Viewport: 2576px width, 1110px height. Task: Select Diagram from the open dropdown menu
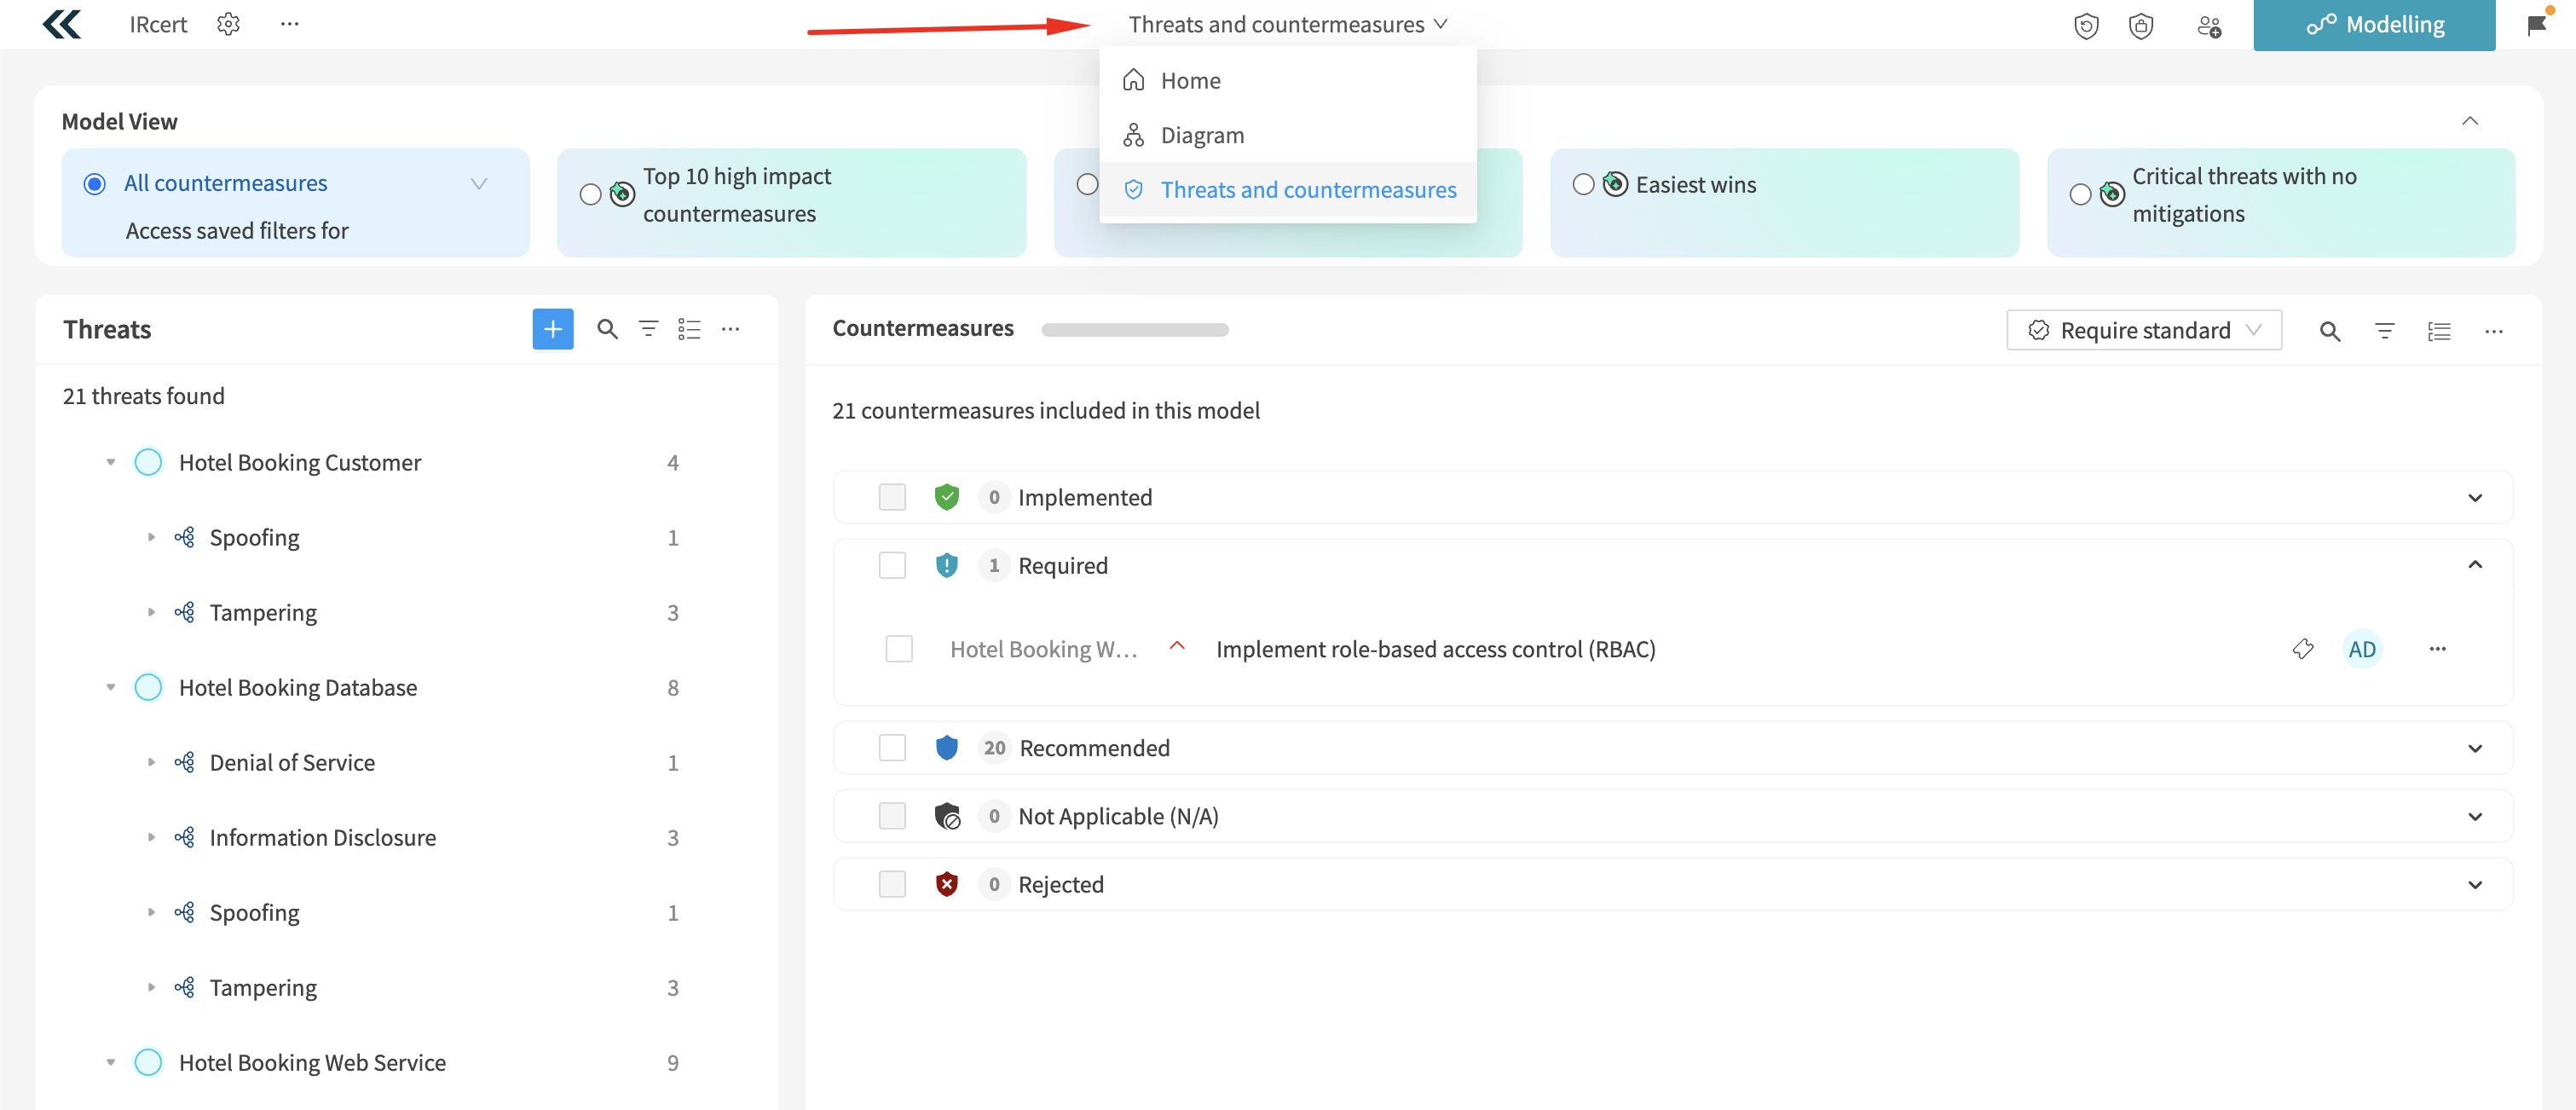1201,134
